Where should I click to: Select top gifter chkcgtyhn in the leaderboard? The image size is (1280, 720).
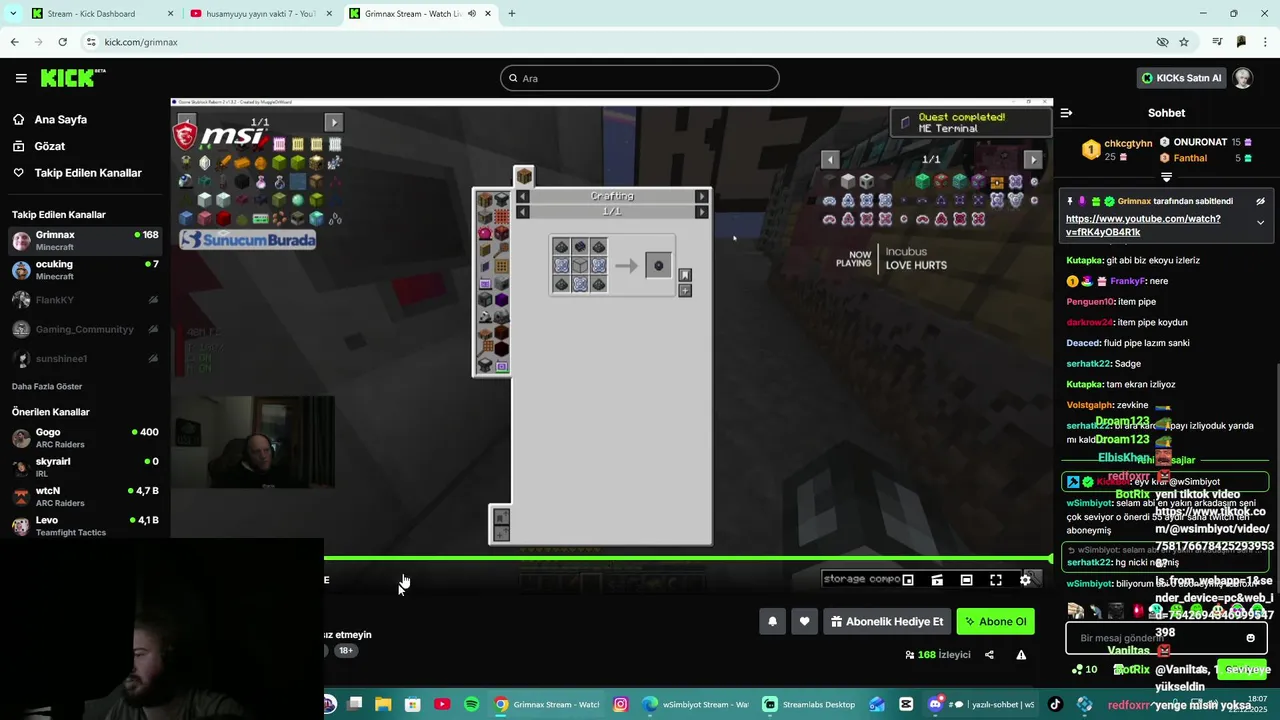[1118, 149]
